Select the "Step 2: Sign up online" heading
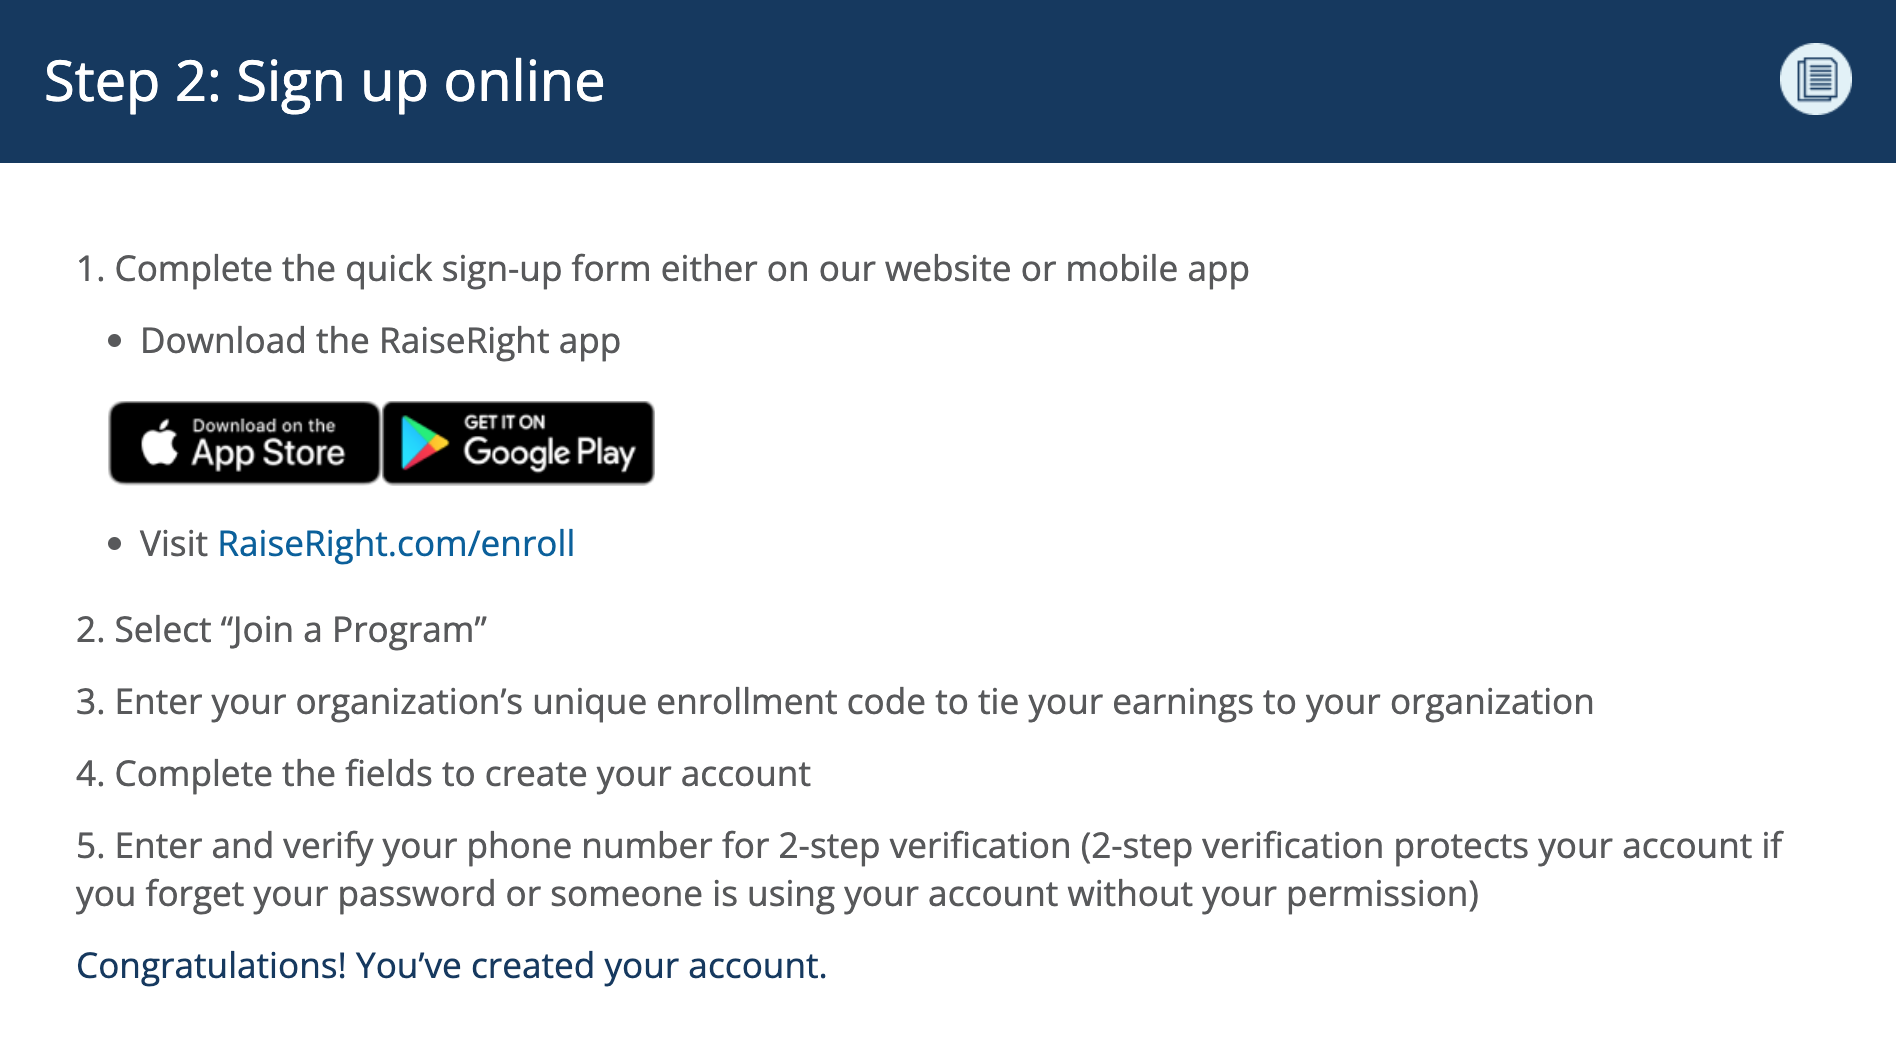1896x1060 pixels. point(325,81)
